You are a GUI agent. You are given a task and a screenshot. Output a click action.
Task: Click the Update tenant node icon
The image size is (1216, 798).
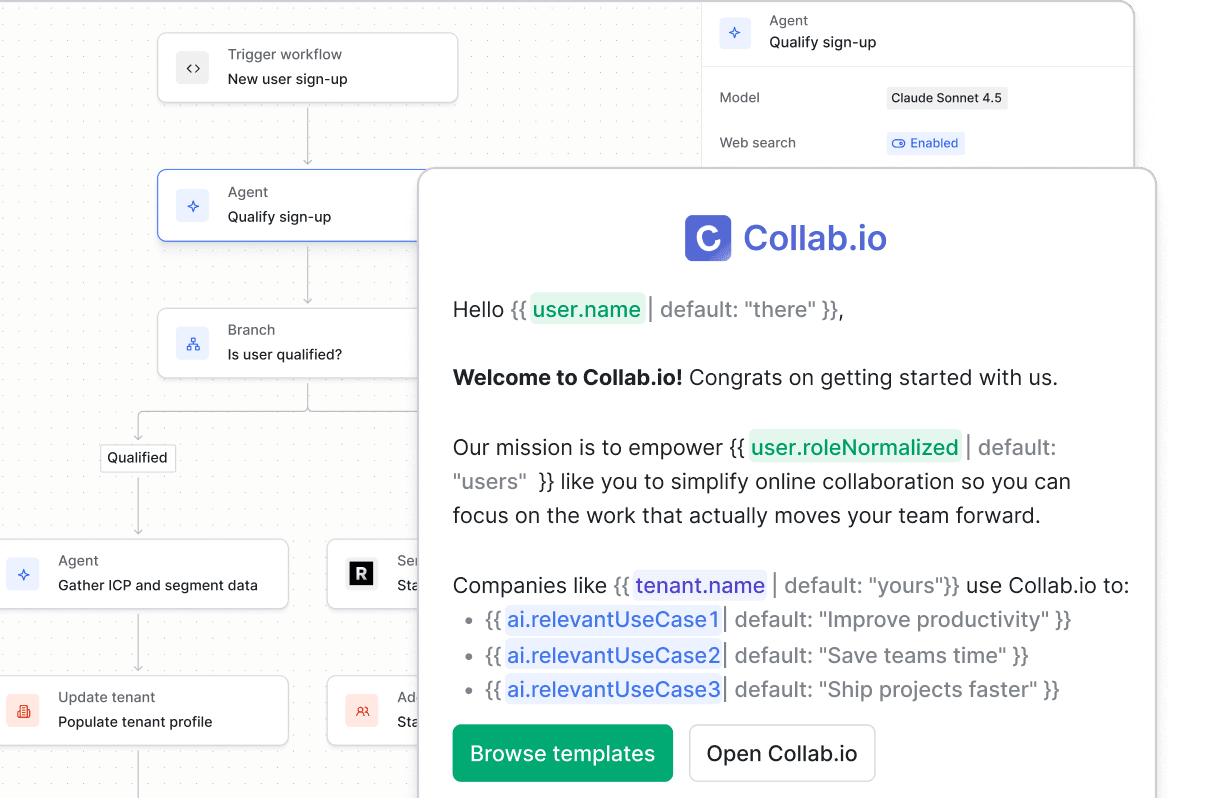pos(23,710)
